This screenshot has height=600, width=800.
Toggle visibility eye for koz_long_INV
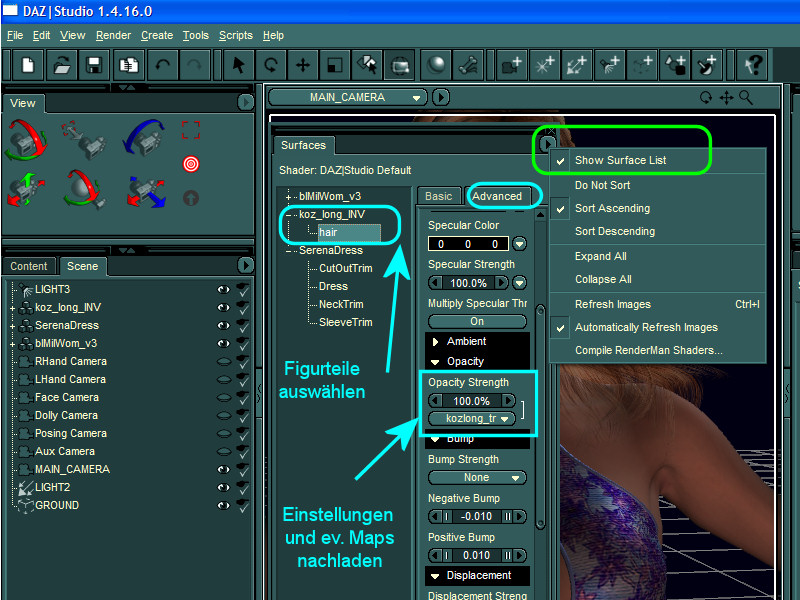(x=223, y=307)
